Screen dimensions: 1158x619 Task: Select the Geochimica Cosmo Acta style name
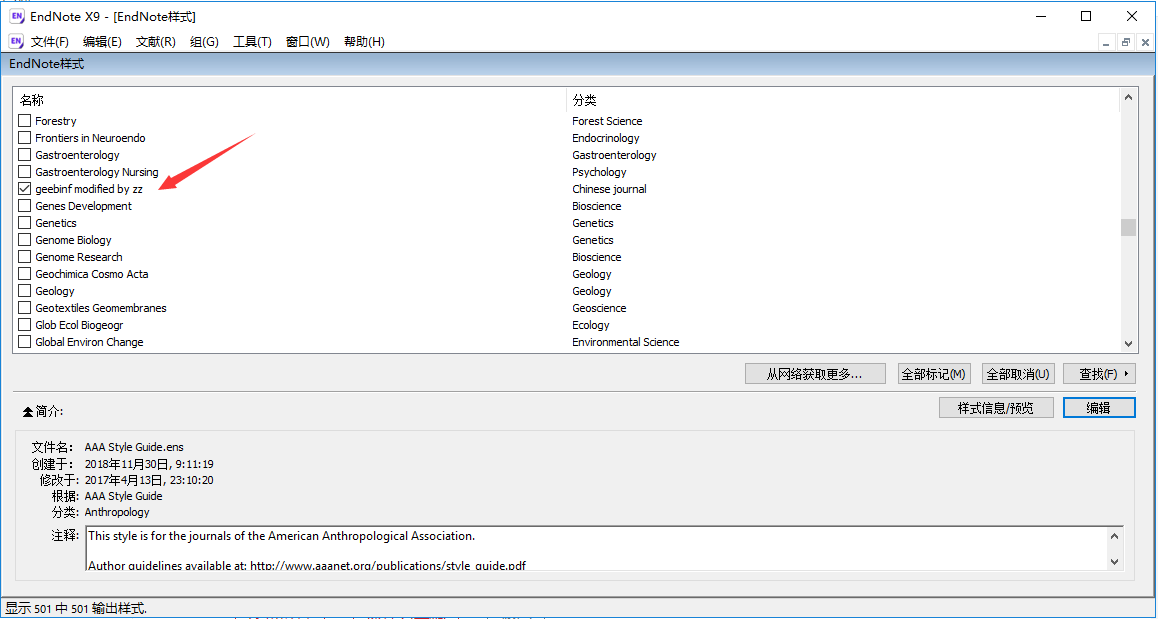(x=92, y=274)
